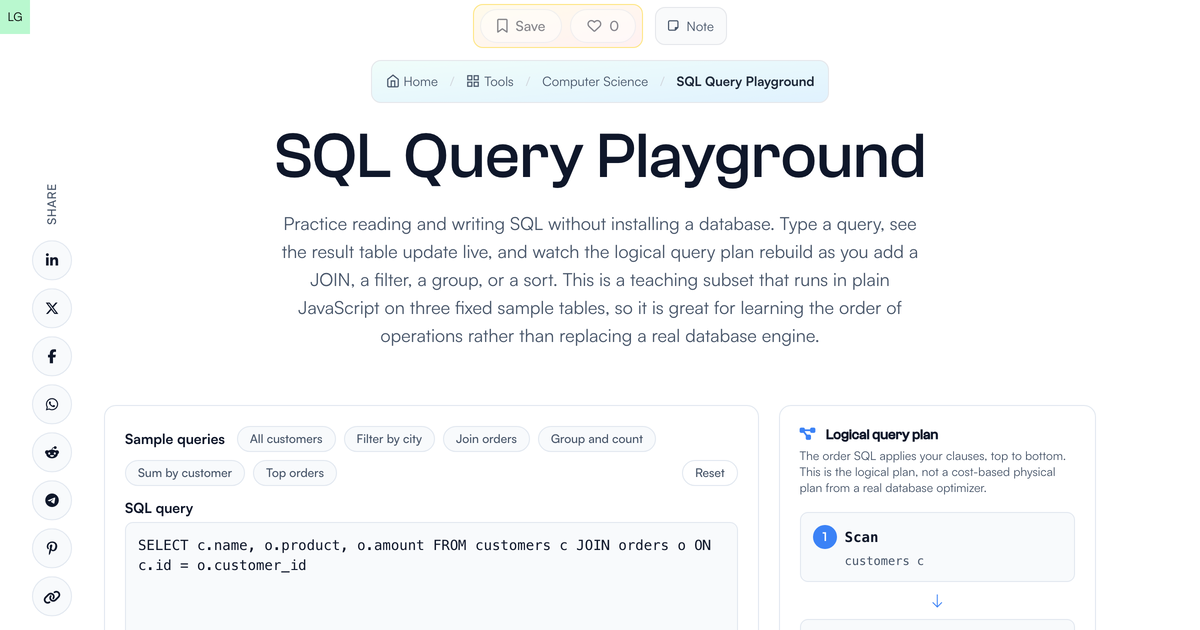Share on LinkedIn
Viewport: 1200px width, 630px height.
tap(52, 260)
